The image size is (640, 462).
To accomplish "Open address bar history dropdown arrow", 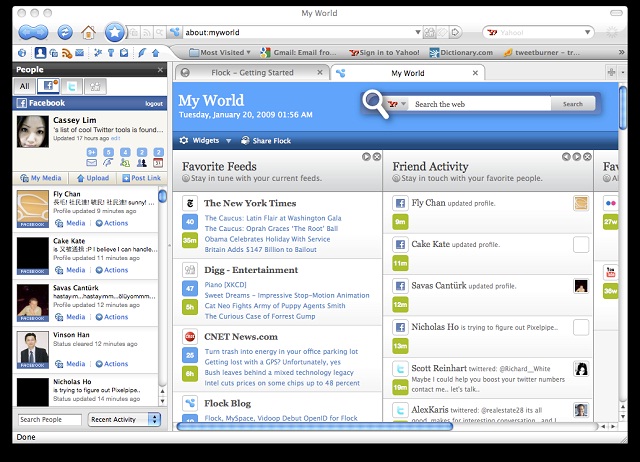I will point(418,32).
